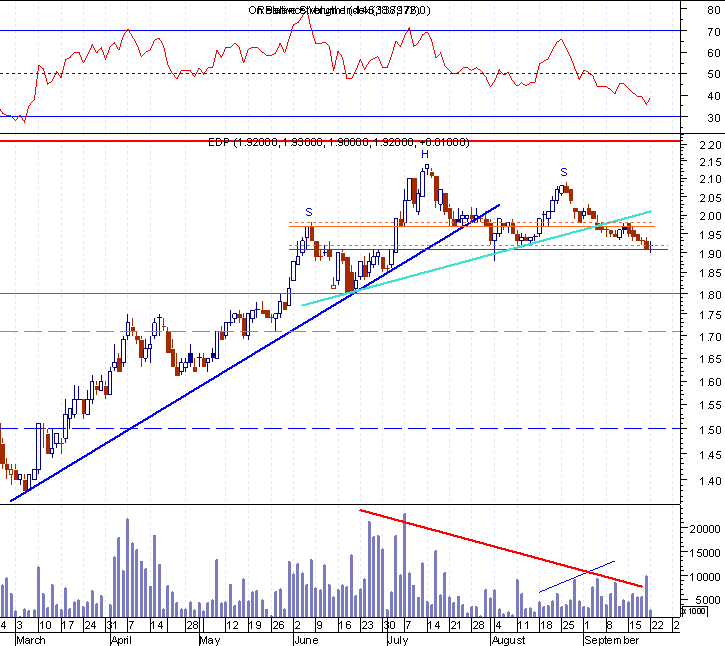Click the March month label
The height and width of the screenshot is (646, 725).
[x=31, y=640]
